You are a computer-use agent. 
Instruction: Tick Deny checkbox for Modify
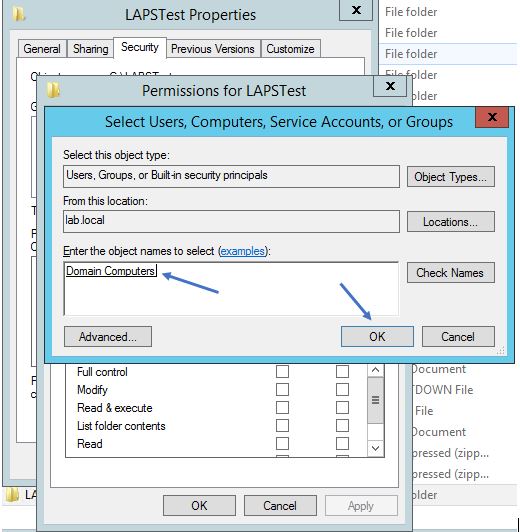coord(342,390)
